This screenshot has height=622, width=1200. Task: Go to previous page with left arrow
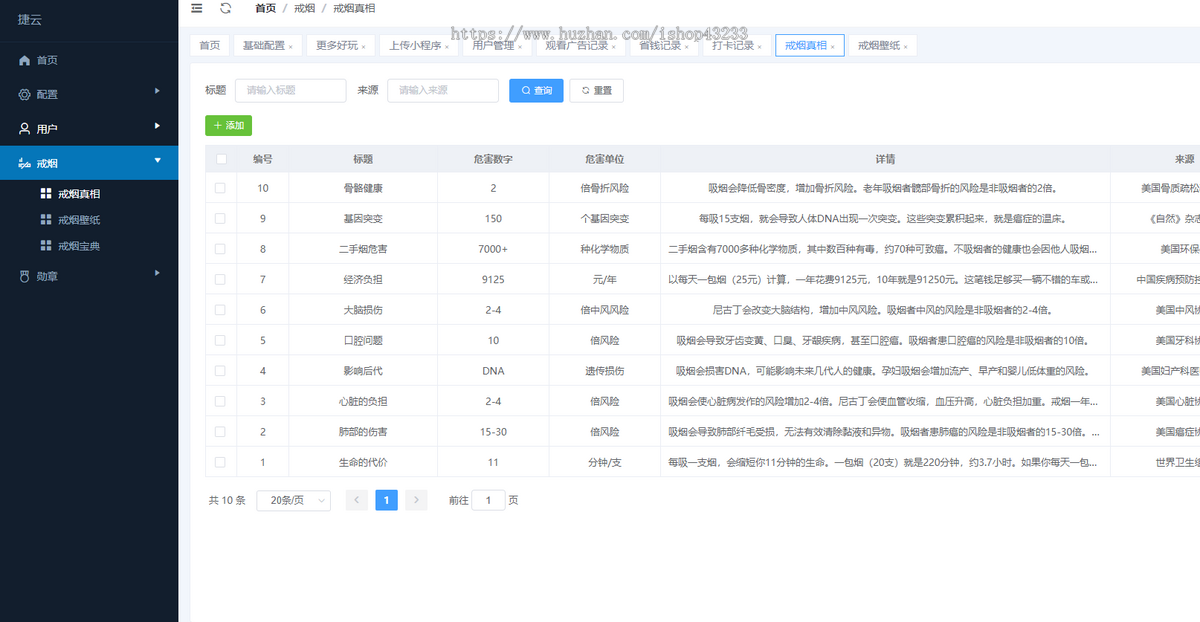point(357,500)
